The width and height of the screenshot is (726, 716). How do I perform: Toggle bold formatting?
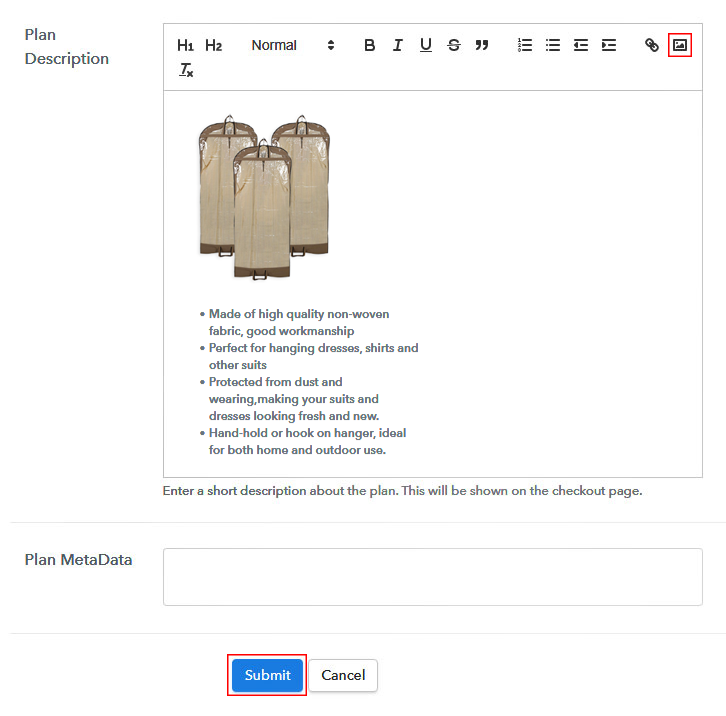(x=369, y=45)
